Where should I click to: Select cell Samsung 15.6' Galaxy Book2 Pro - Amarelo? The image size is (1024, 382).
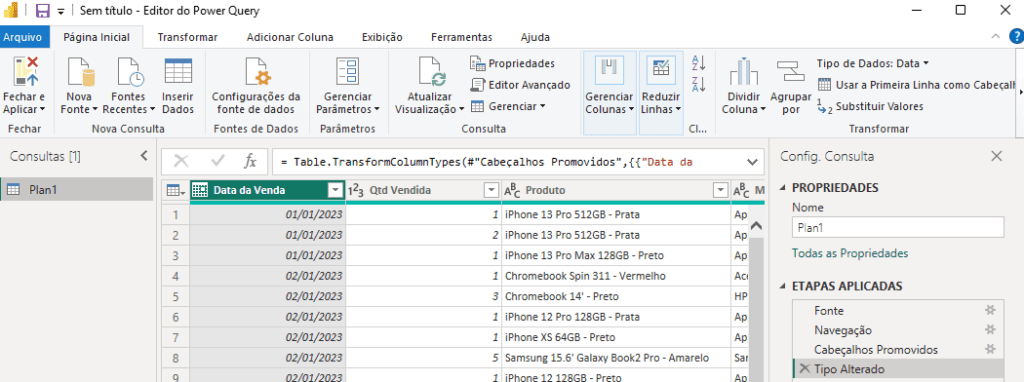[x=616, y=358]
